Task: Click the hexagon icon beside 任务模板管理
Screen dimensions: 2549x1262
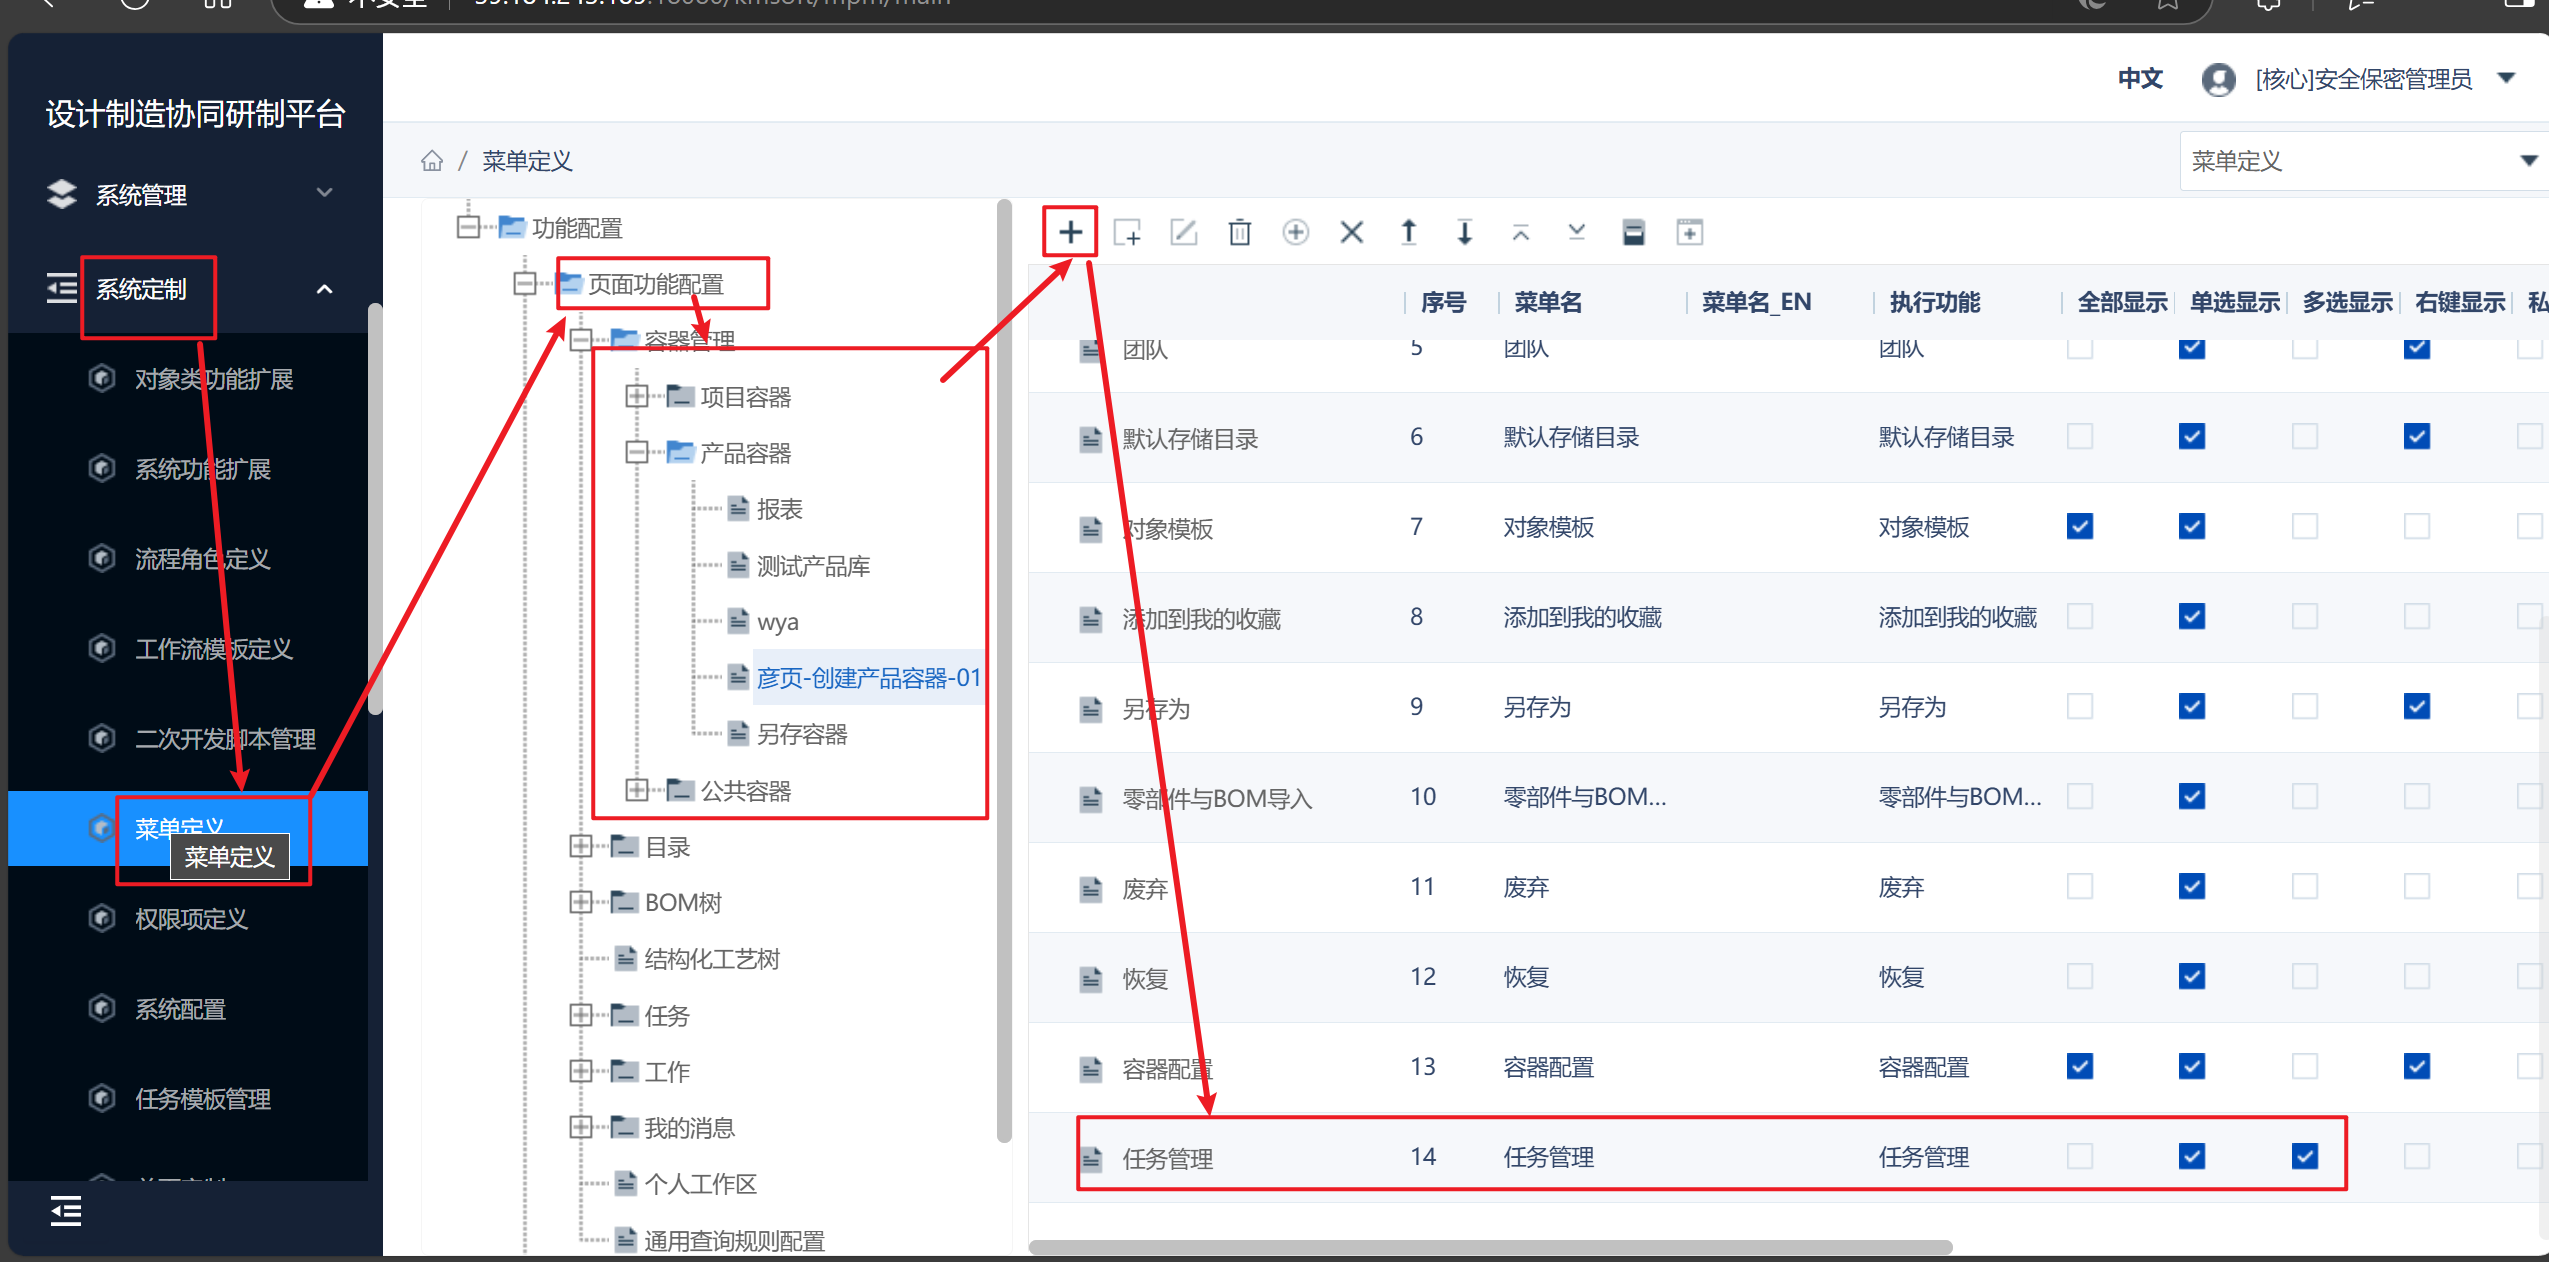Action: pyautogui.click(x=101, y=1098)
